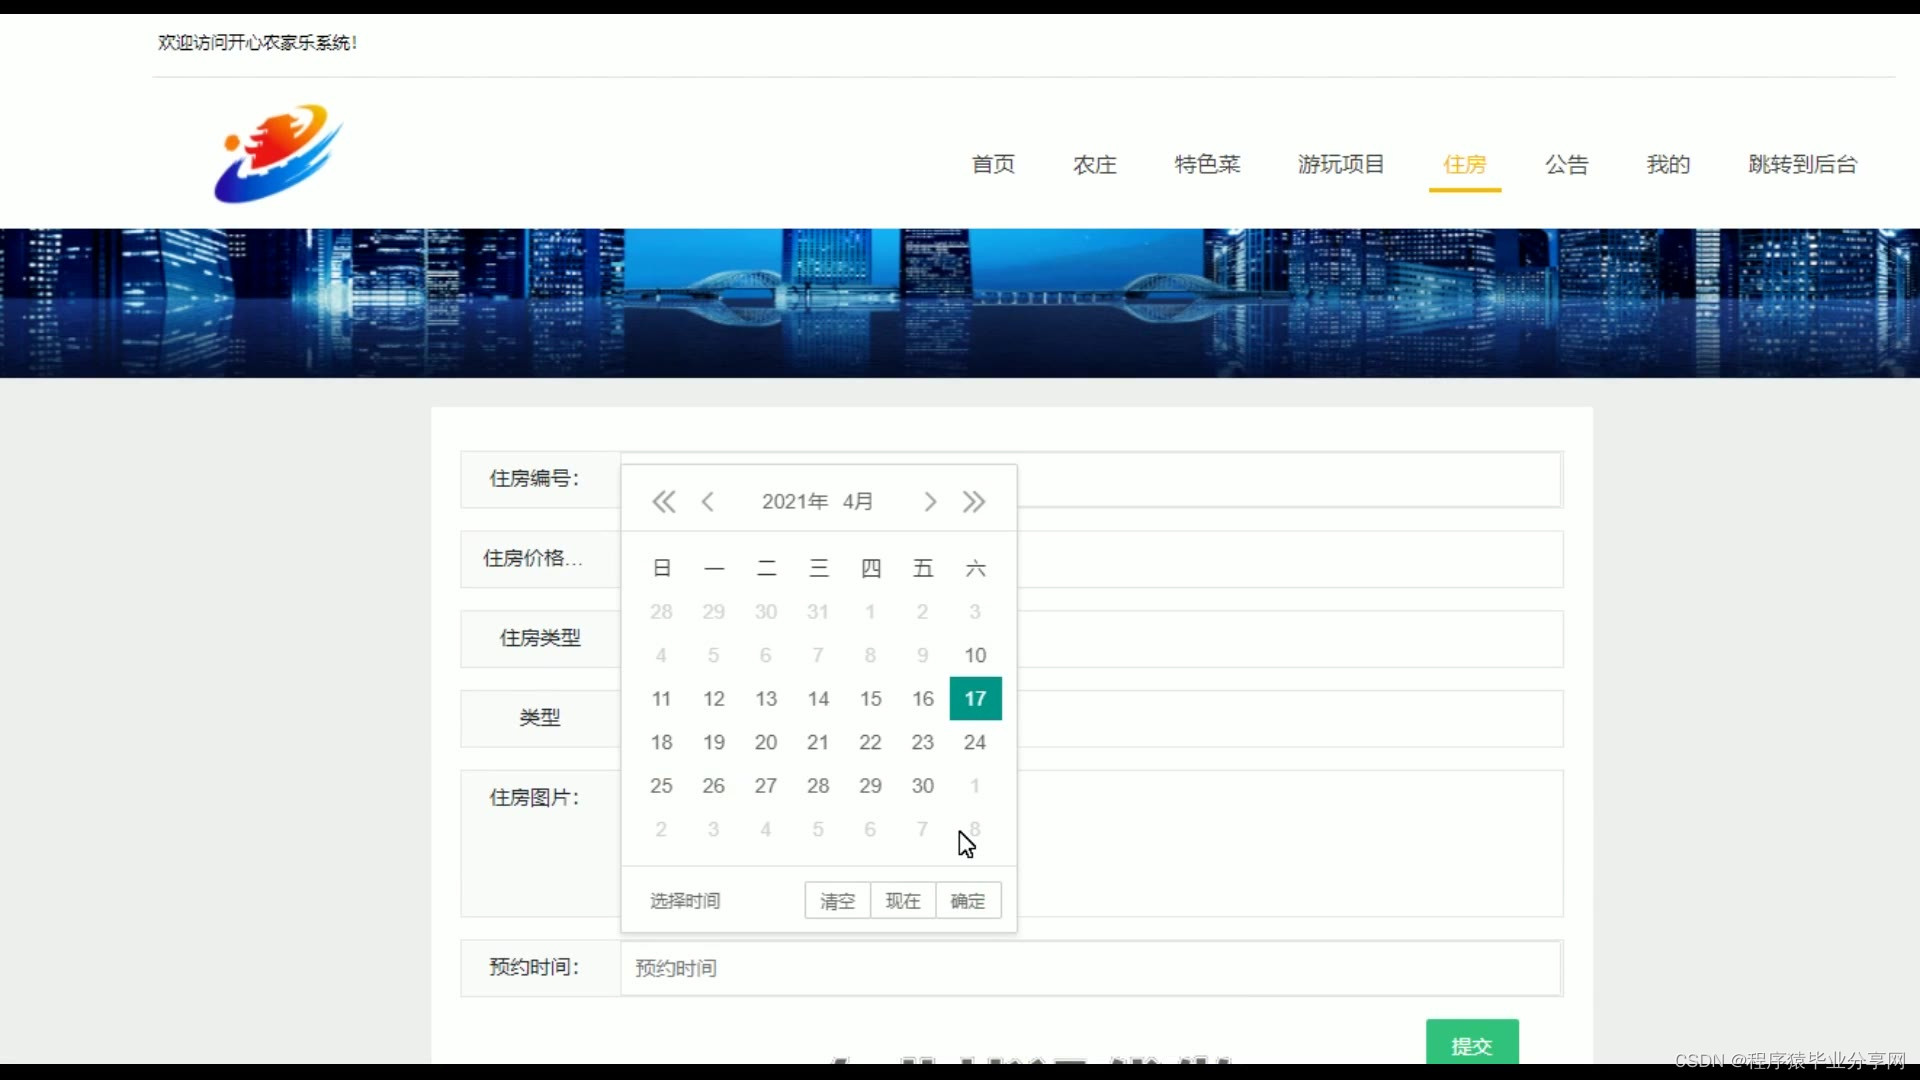This screenshot has width=1920, height=1080.
Task: Open the month selector 4月
Action: (858, 502)
